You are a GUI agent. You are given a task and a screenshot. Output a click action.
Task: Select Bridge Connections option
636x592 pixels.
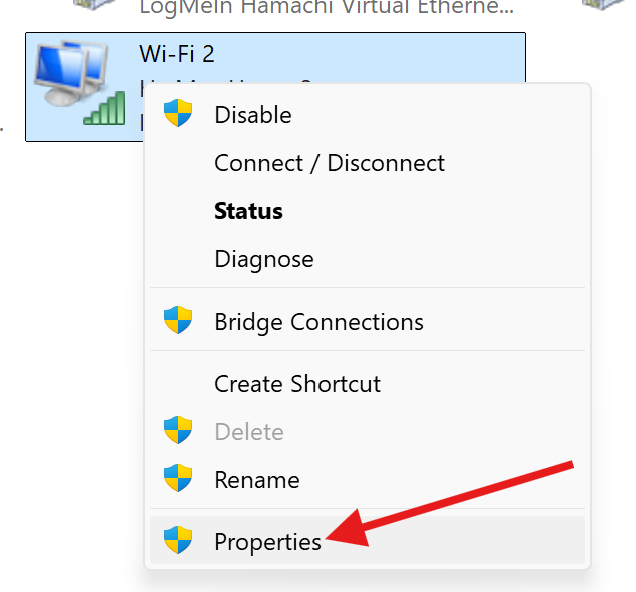[x=319, y=322]
